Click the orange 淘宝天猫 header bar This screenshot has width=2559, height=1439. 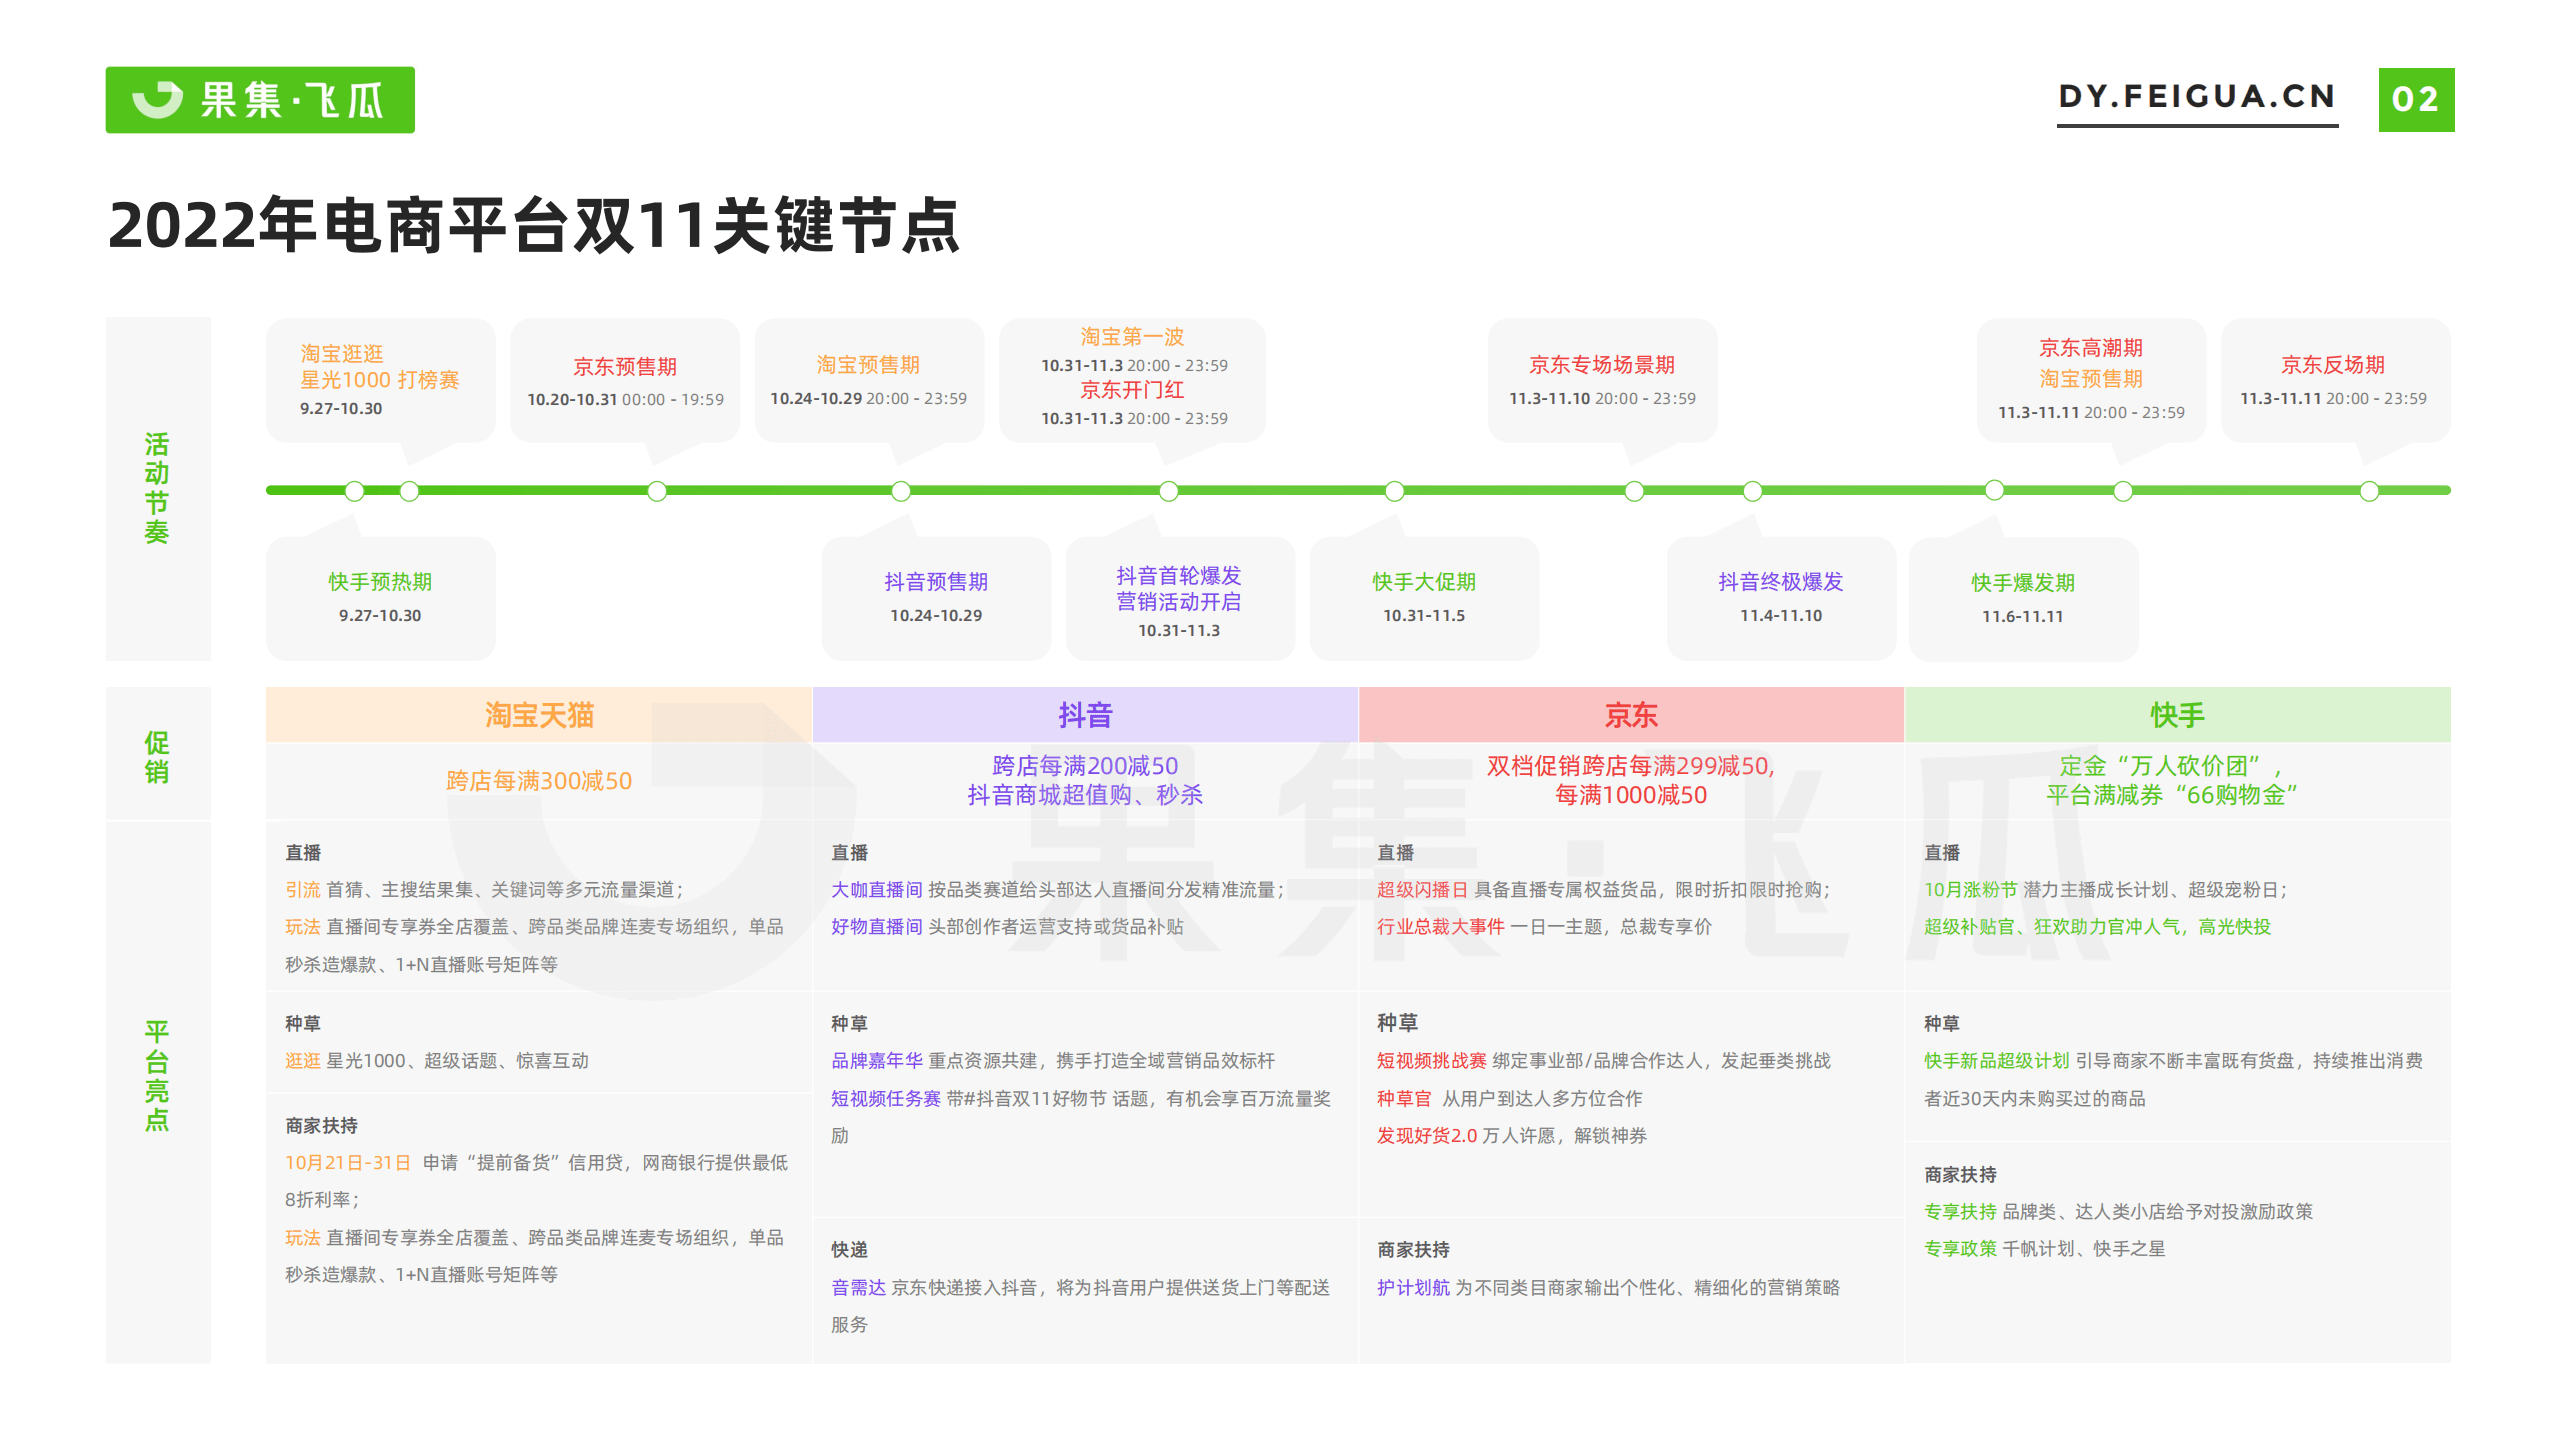click(538, 715)
